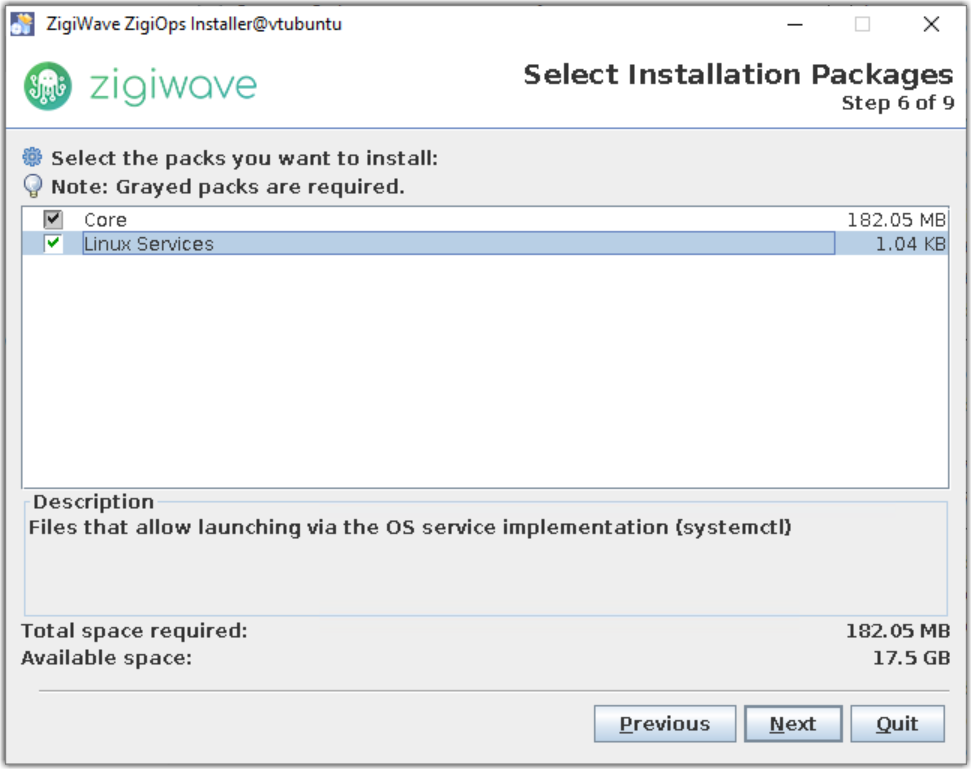Image resolution: width=972 pixels, height=770 pixels.
Task: Click the gear icon beside Select the packs
Action: point(33,157)
